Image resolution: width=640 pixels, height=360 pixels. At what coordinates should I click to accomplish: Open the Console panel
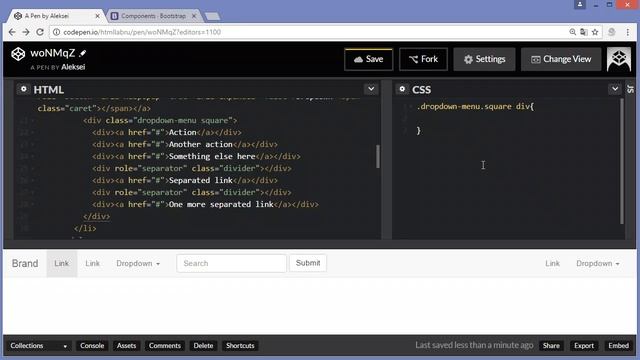(92, 346)
